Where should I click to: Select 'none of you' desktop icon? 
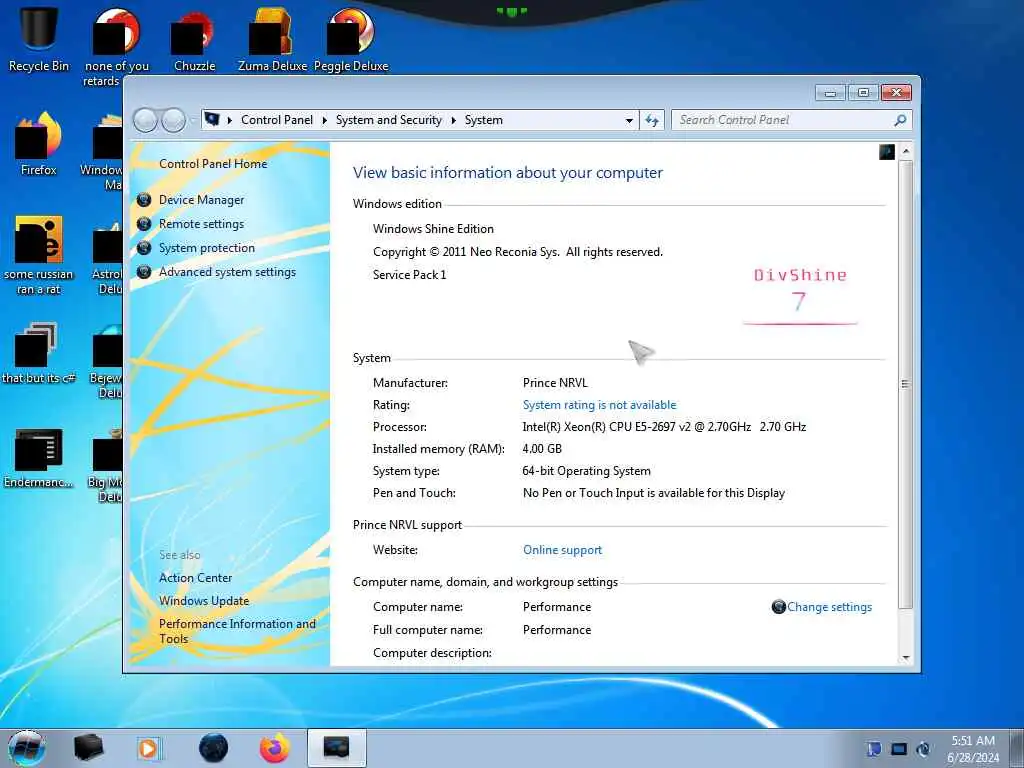(116, 46)
